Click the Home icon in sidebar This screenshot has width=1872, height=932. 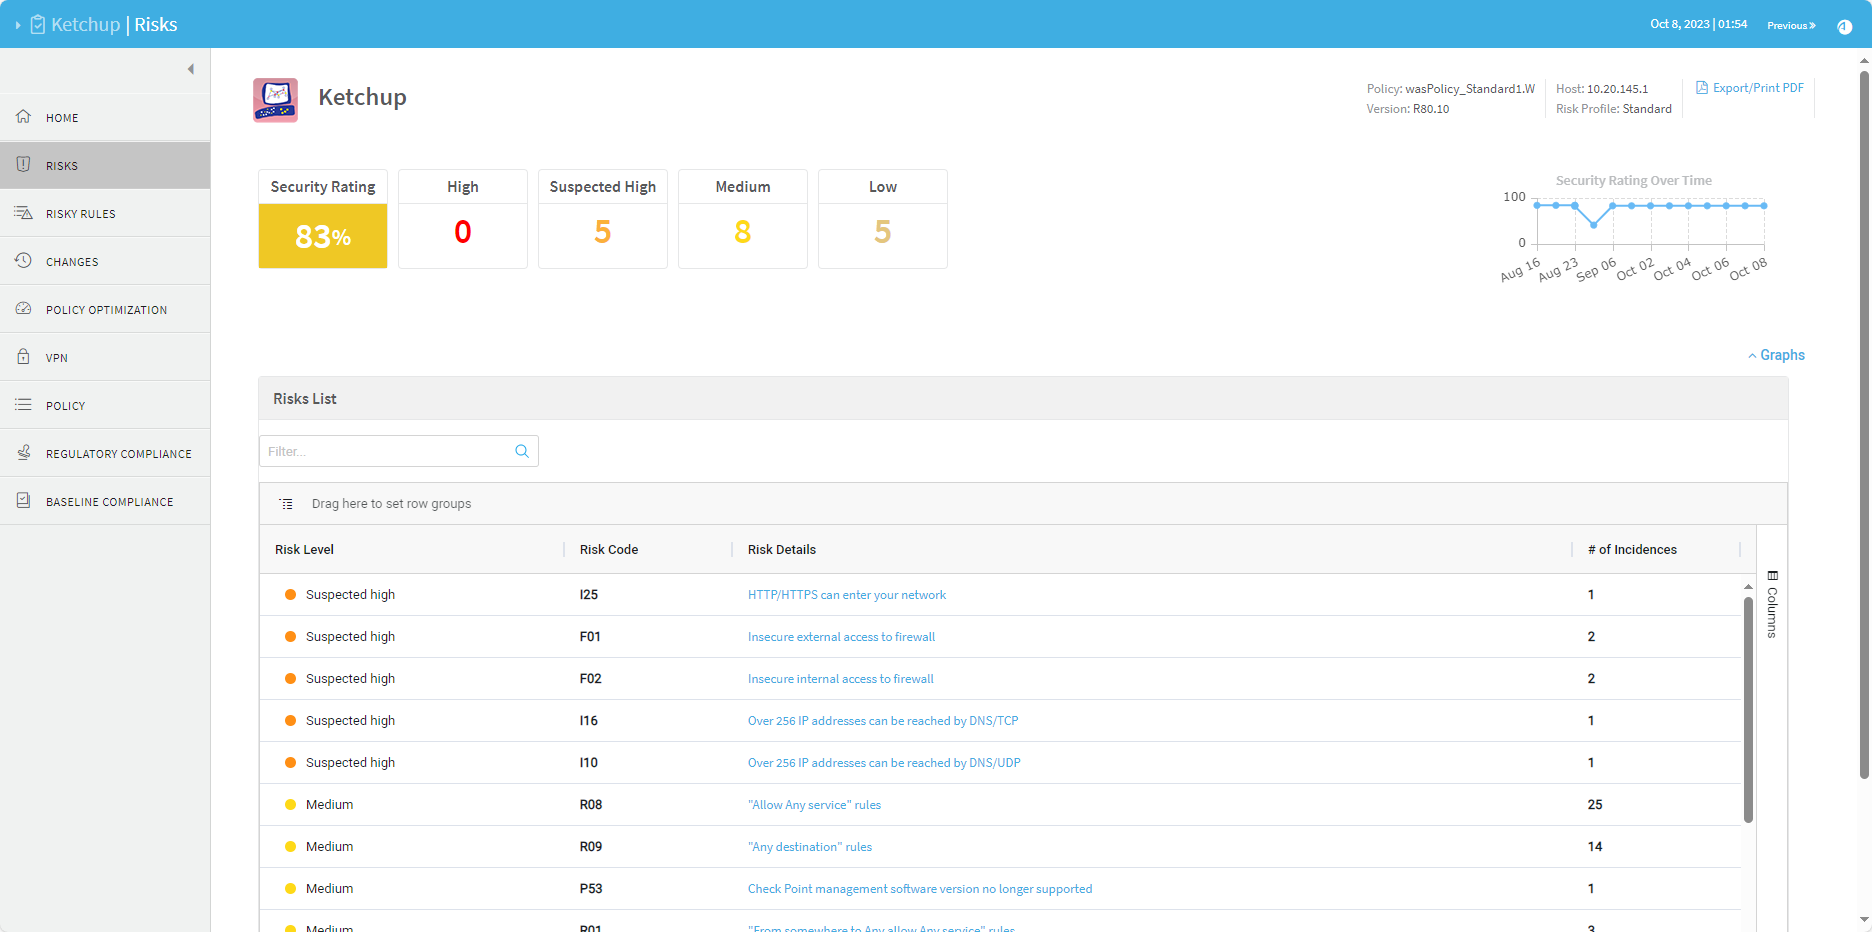pyautogui.click(x=23, y=117)
